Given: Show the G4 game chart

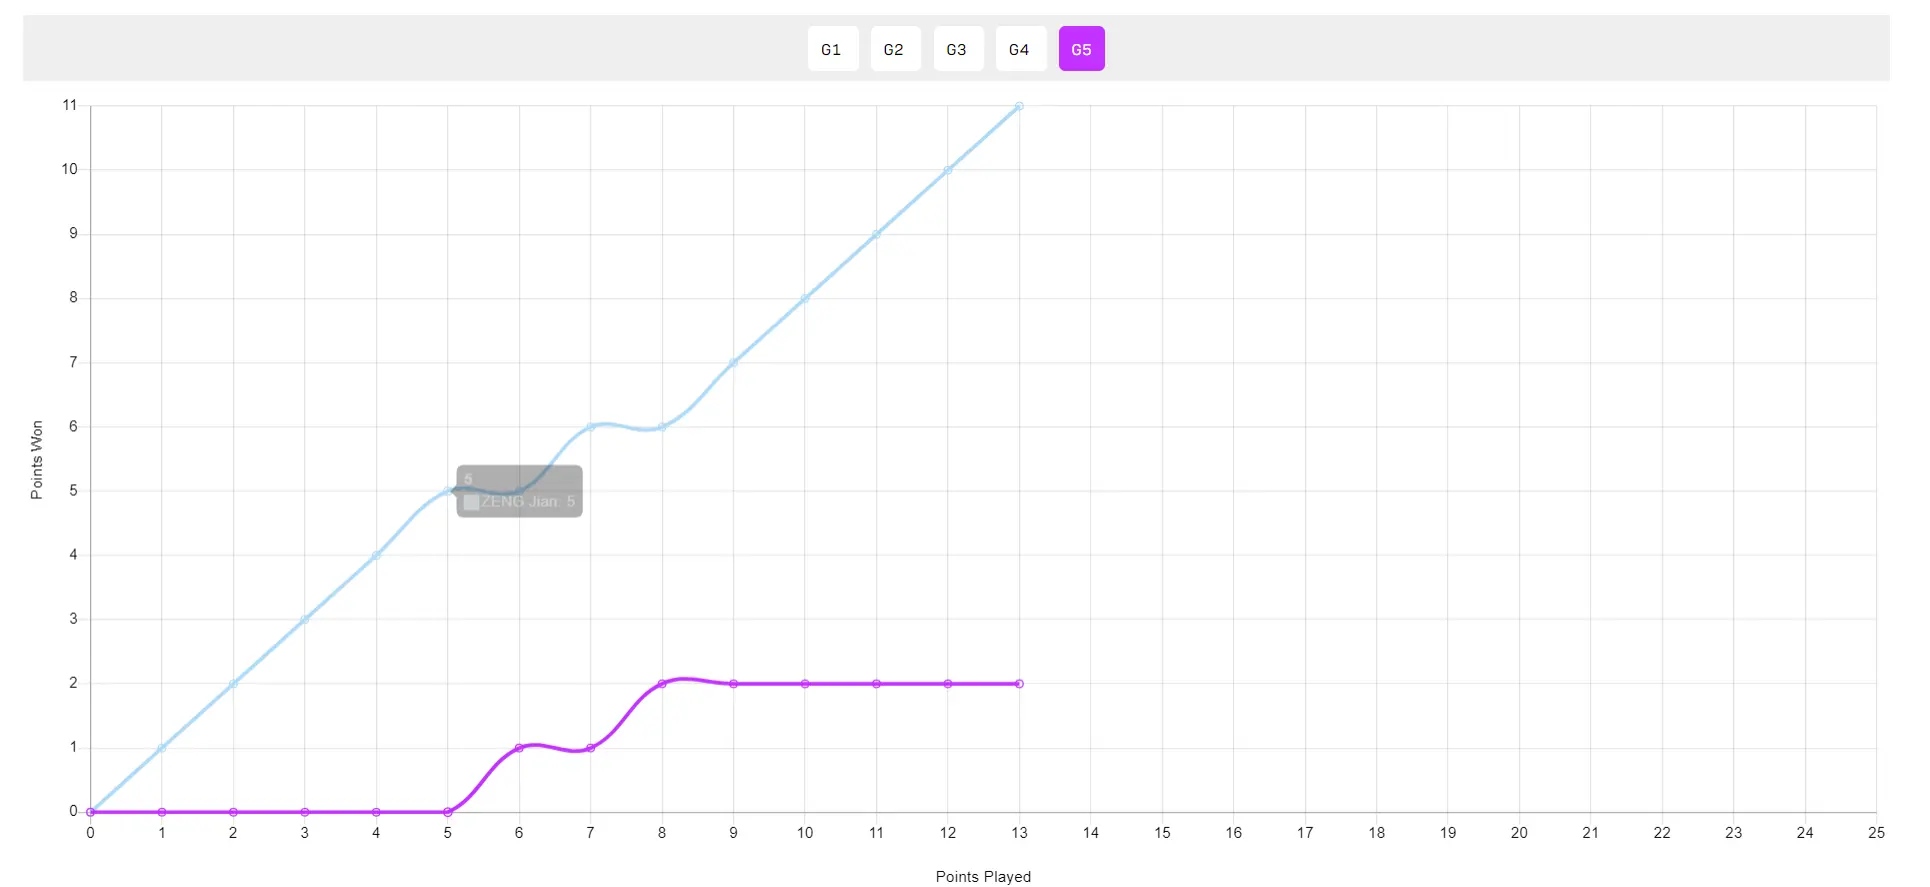Looking at the screenshot, I should (x=1019, y=49).
